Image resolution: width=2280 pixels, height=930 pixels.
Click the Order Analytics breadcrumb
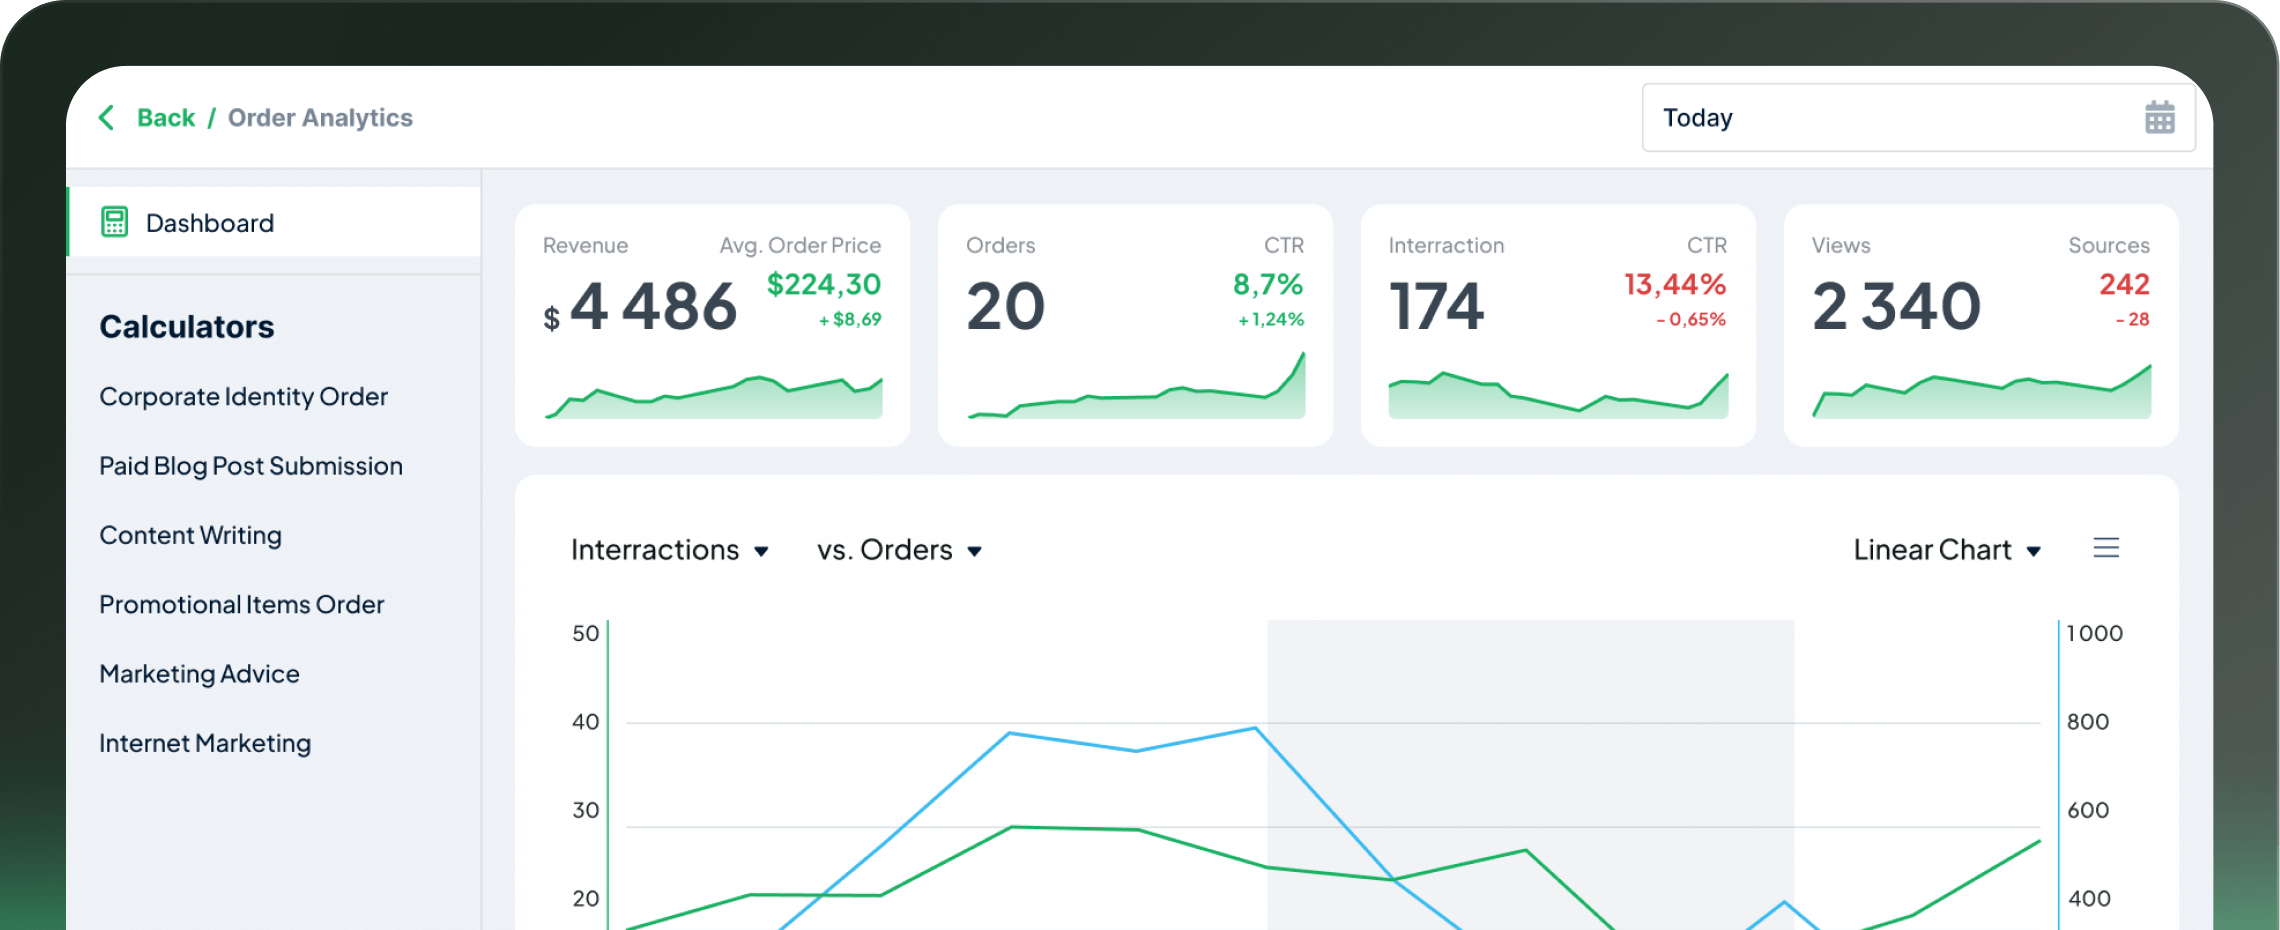coord(320,118)
